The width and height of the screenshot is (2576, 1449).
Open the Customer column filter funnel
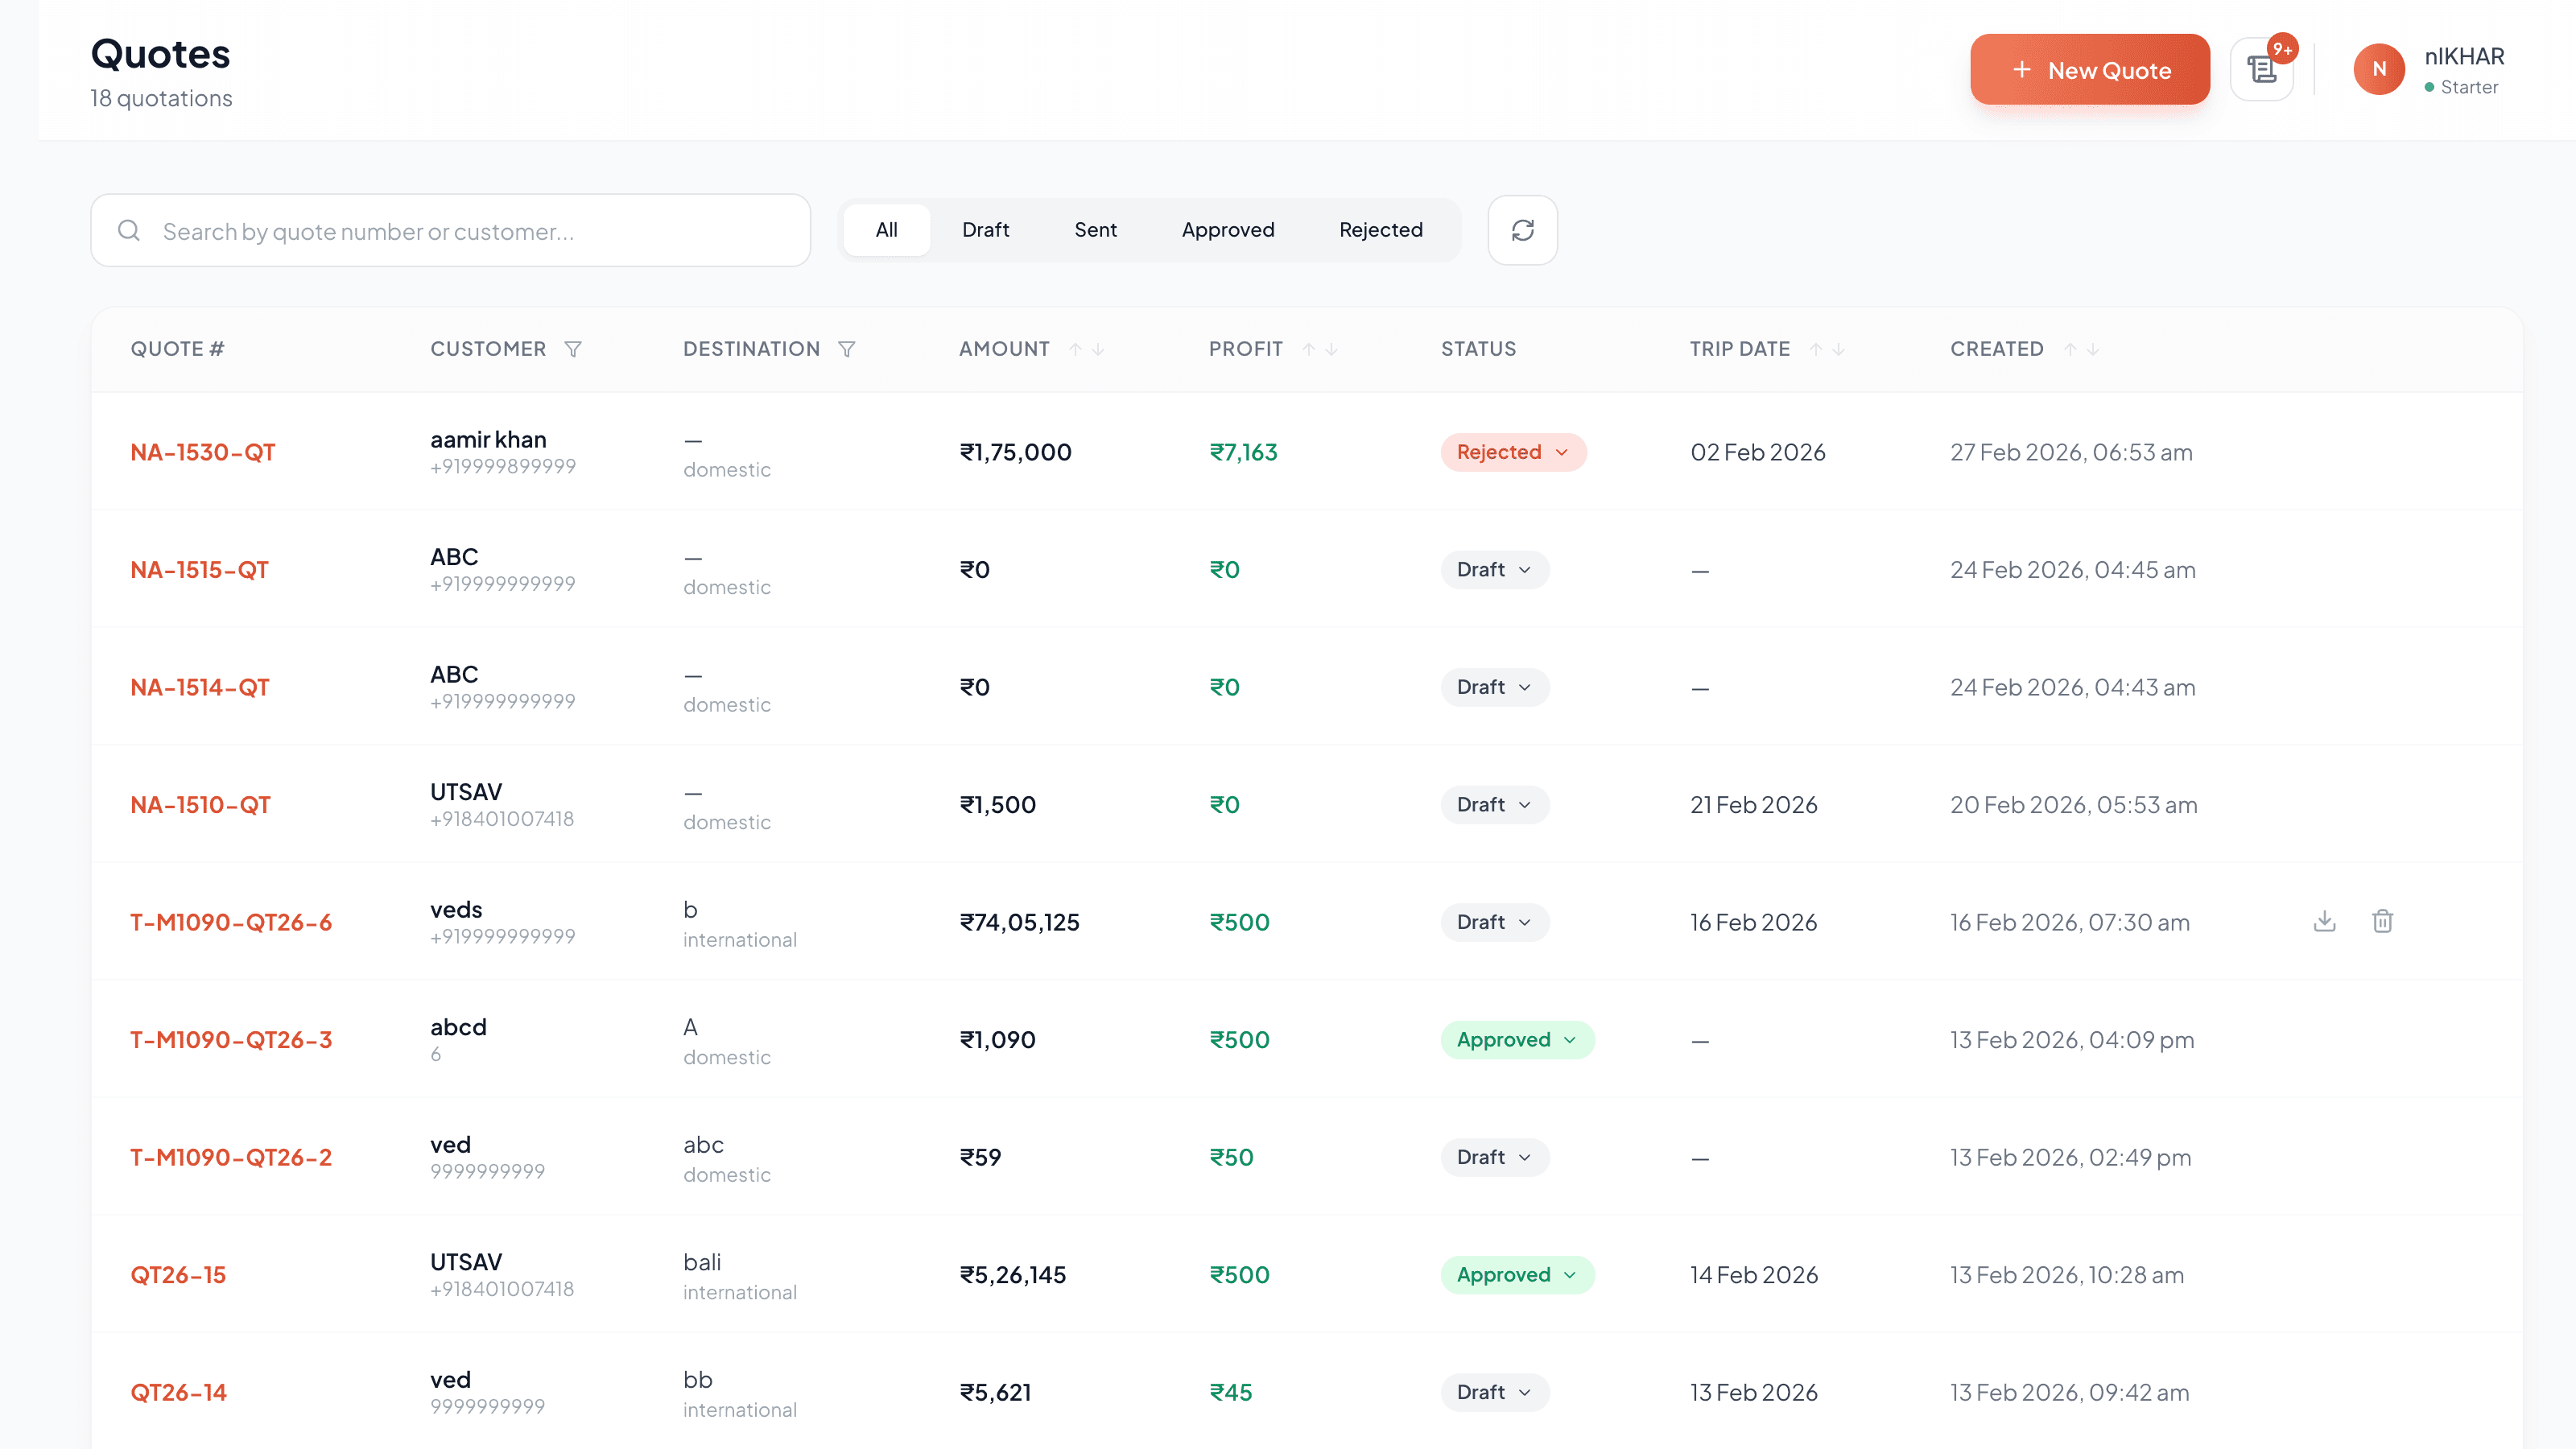574,349
